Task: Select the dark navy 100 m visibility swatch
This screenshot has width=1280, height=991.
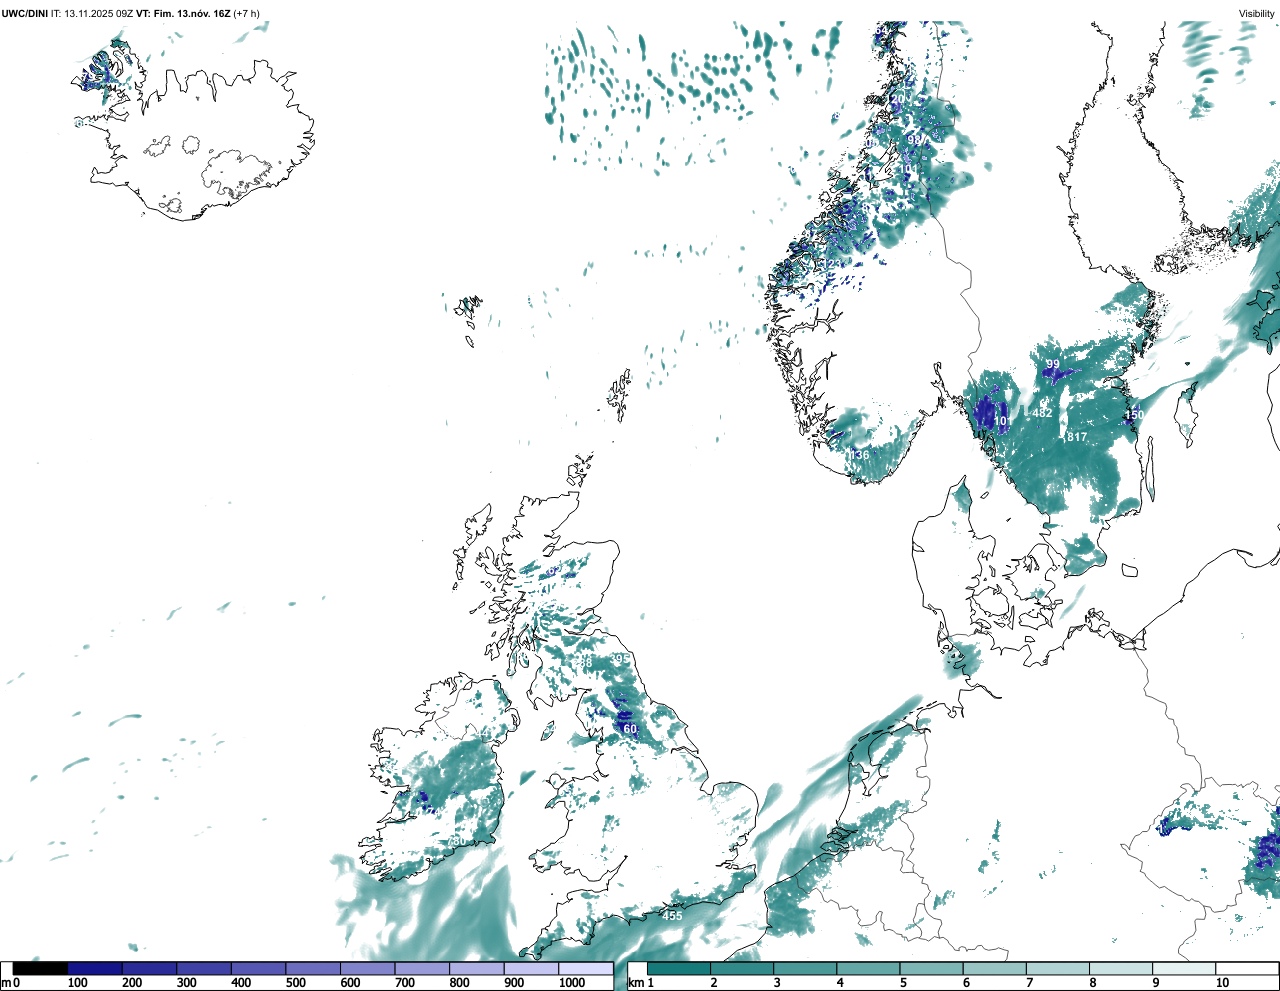Action: coord(95,969)
